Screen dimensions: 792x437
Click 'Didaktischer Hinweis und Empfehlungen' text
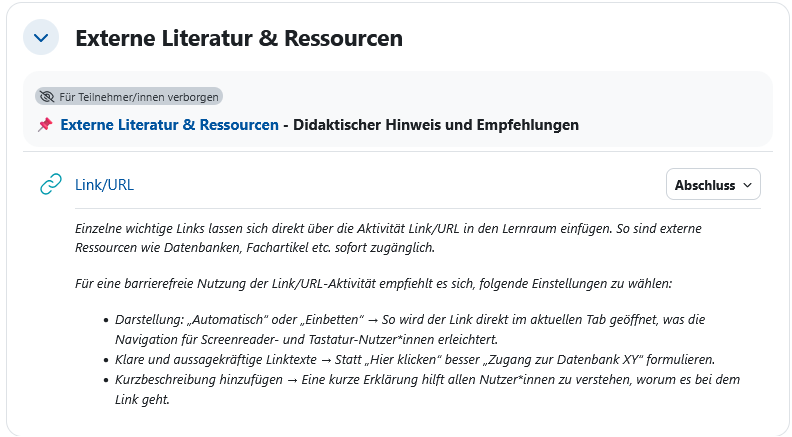pos(436,125)
